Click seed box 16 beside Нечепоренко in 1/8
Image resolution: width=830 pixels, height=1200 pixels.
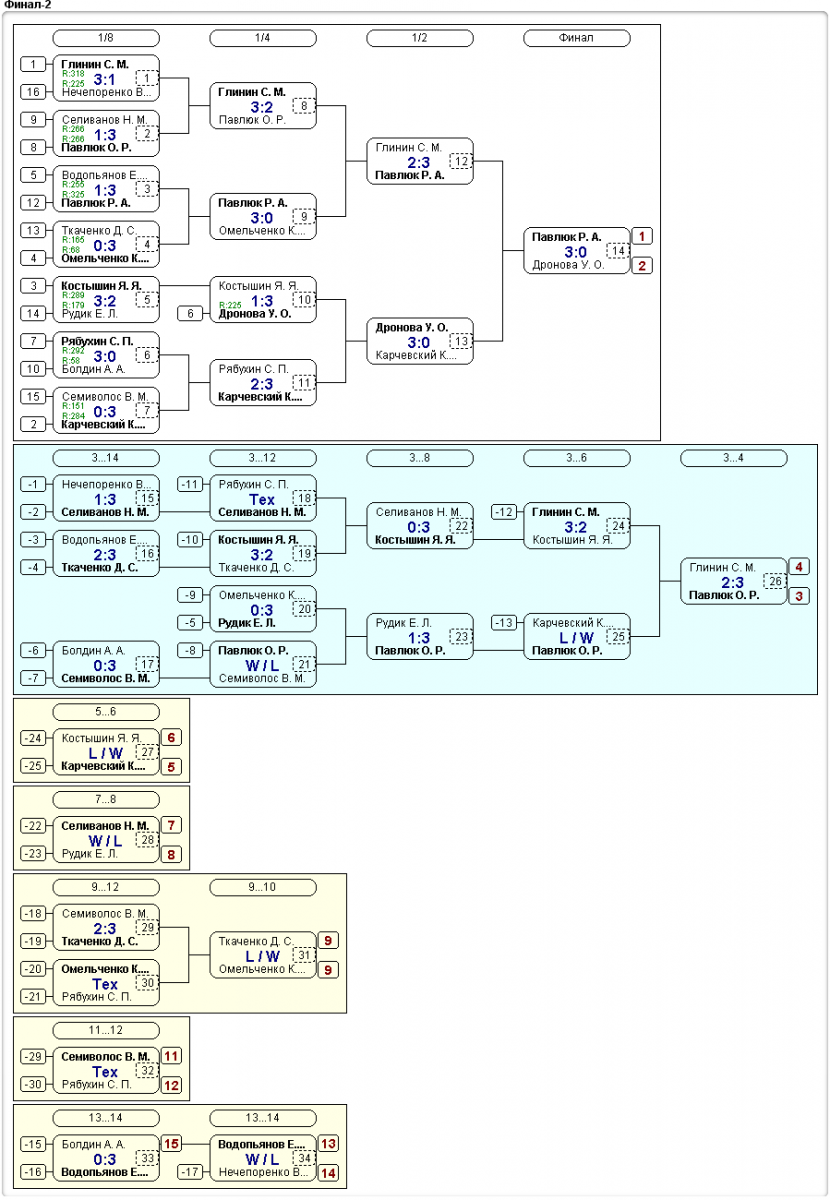pos(35,92)
